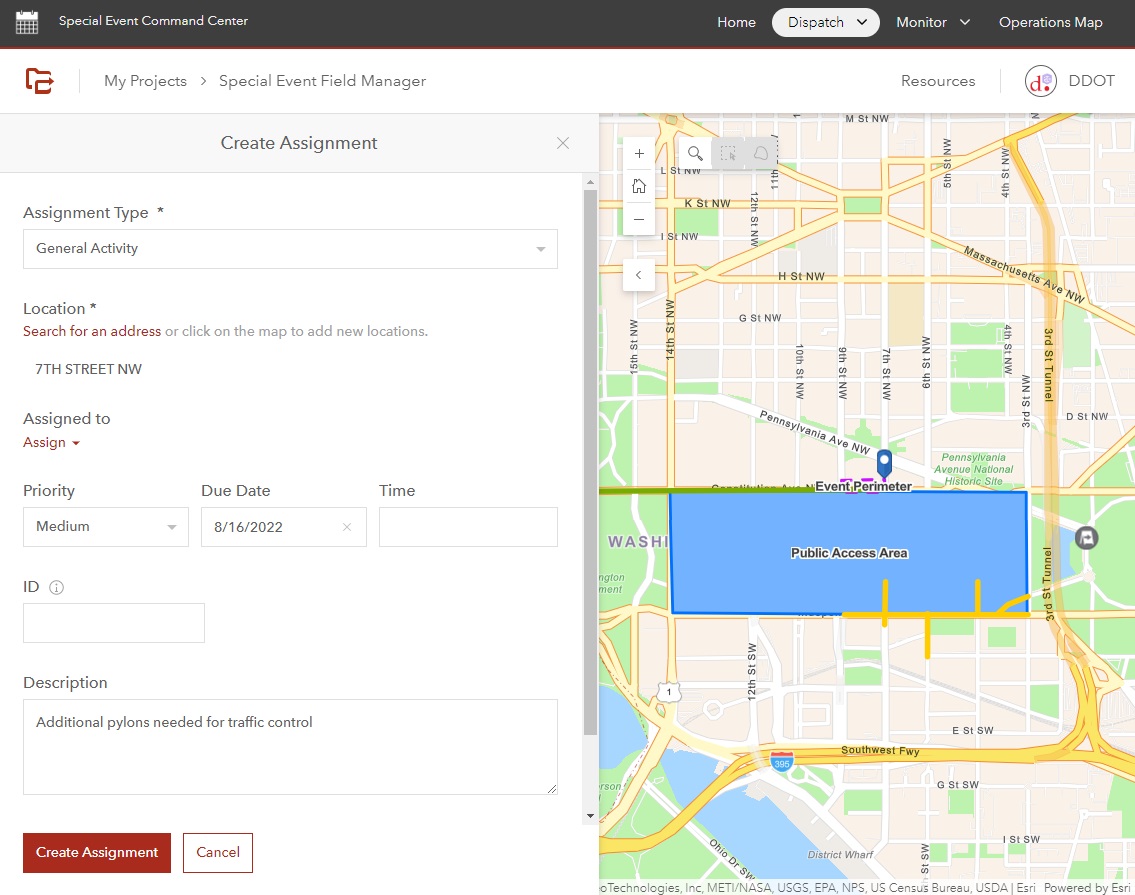Zoom out with the map minus icon

click(x=638, y=219)
